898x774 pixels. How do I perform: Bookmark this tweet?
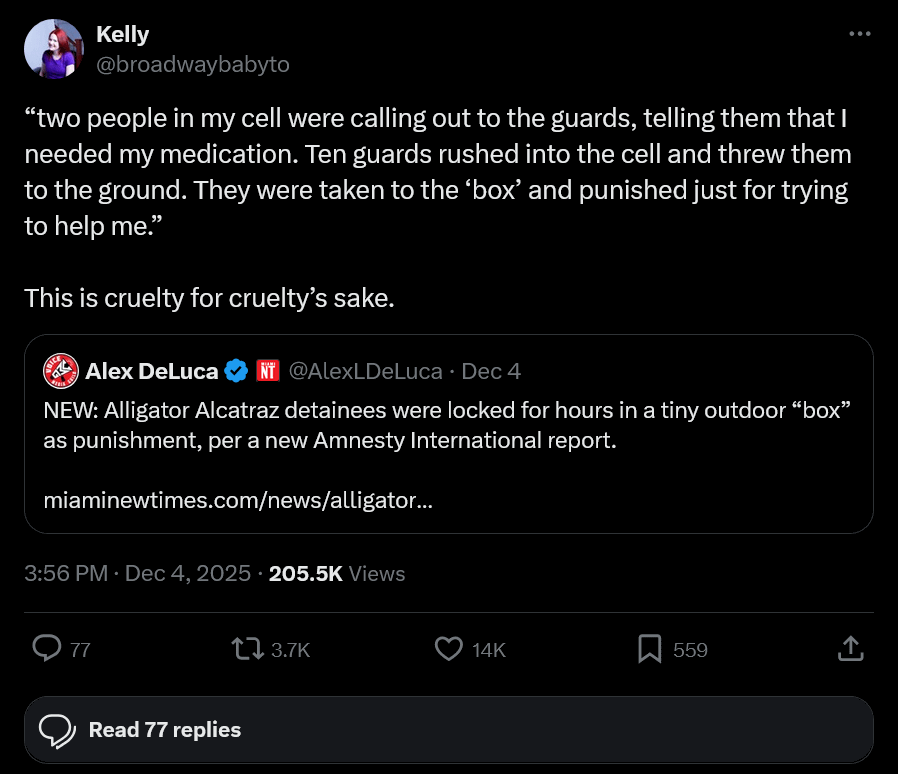click(650, 649)
